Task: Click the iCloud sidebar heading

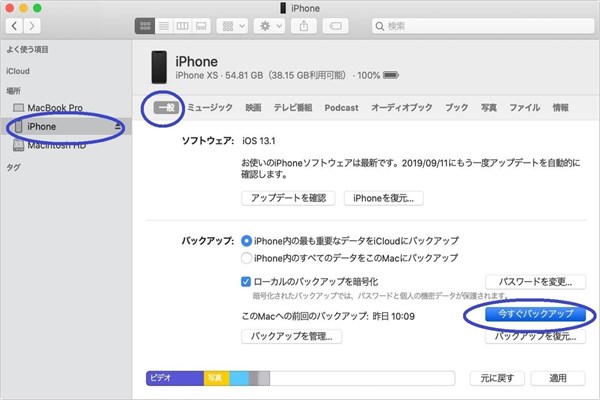Action: click(x=18, y=71)
